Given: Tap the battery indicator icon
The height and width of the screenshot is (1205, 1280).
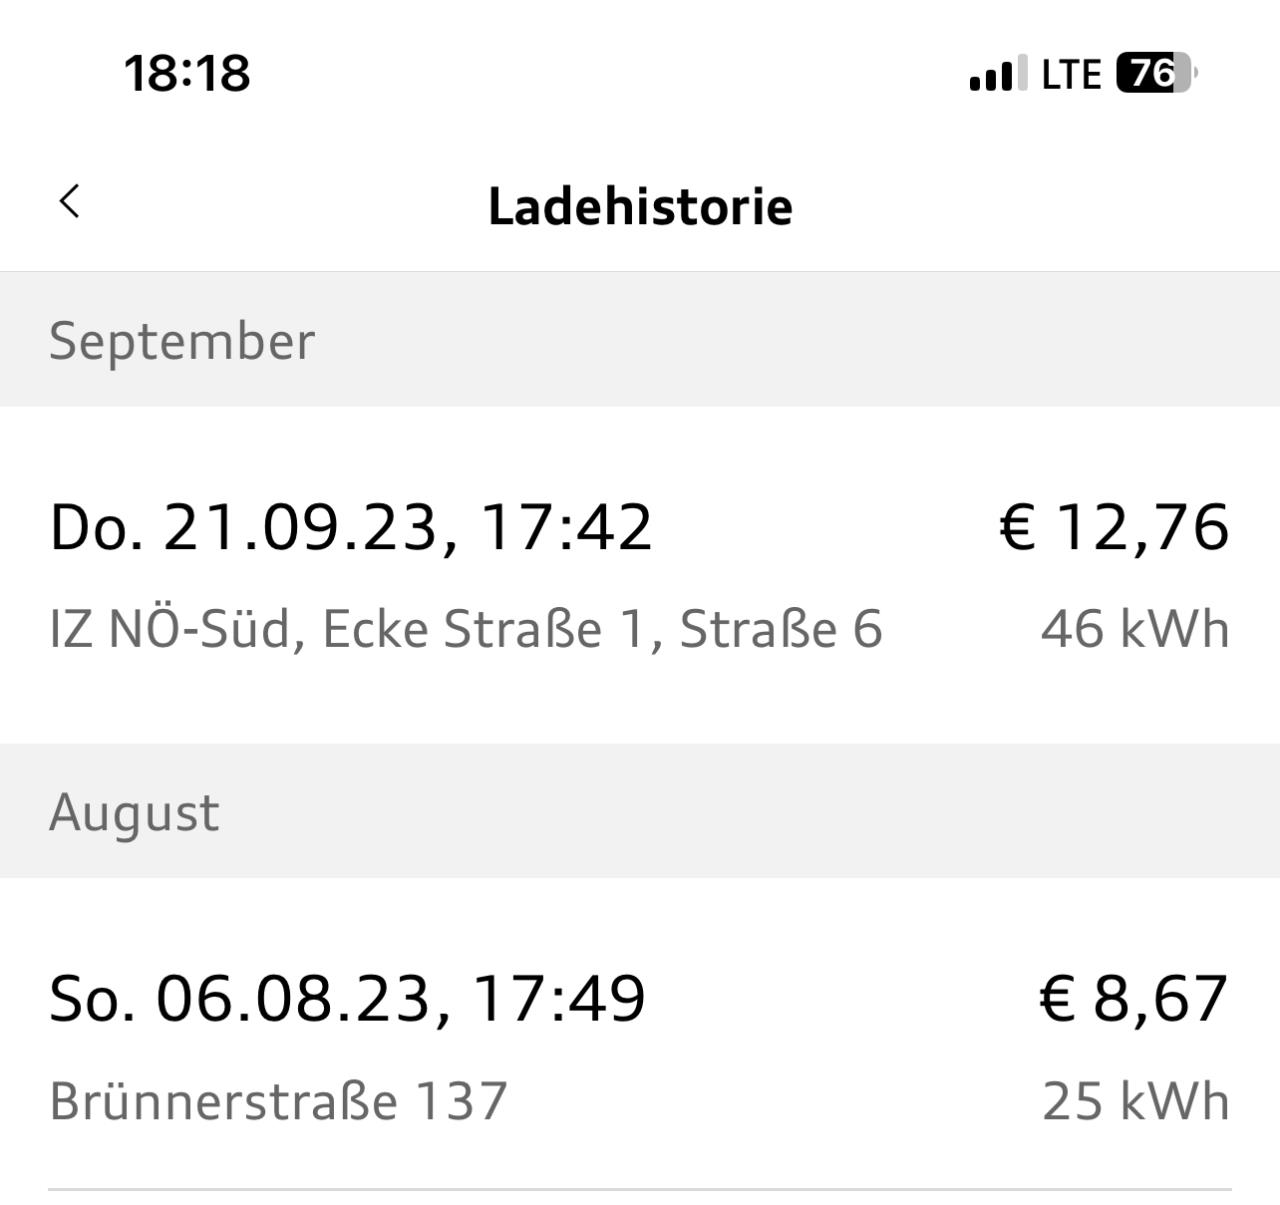Looking at the screenshot, I should pyautogui.click(x=1157, y=73).
